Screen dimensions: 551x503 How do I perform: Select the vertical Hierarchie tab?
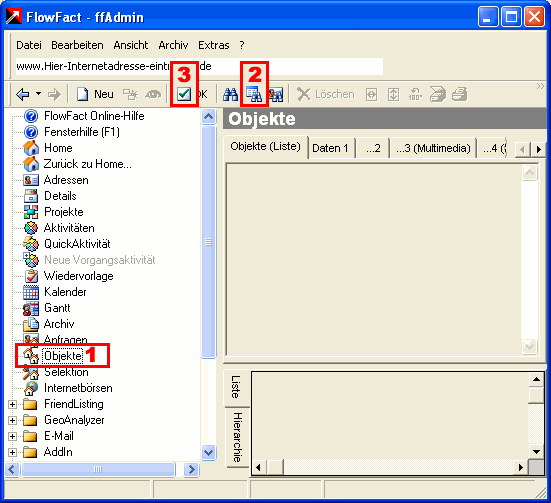pyautogui.click(x=238, y=437)
